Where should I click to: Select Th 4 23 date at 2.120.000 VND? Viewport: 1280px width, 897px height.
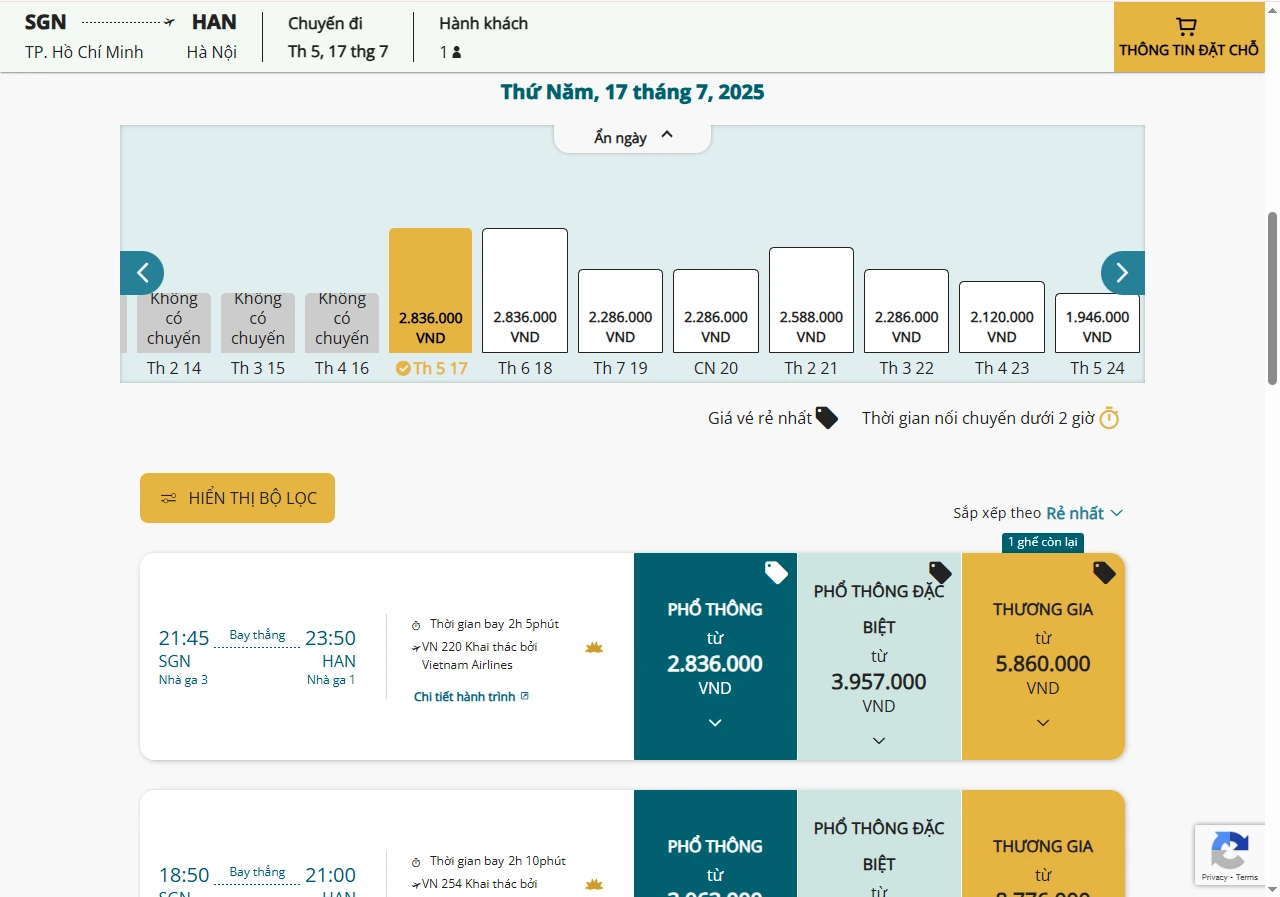click(x=1002, y=317)
